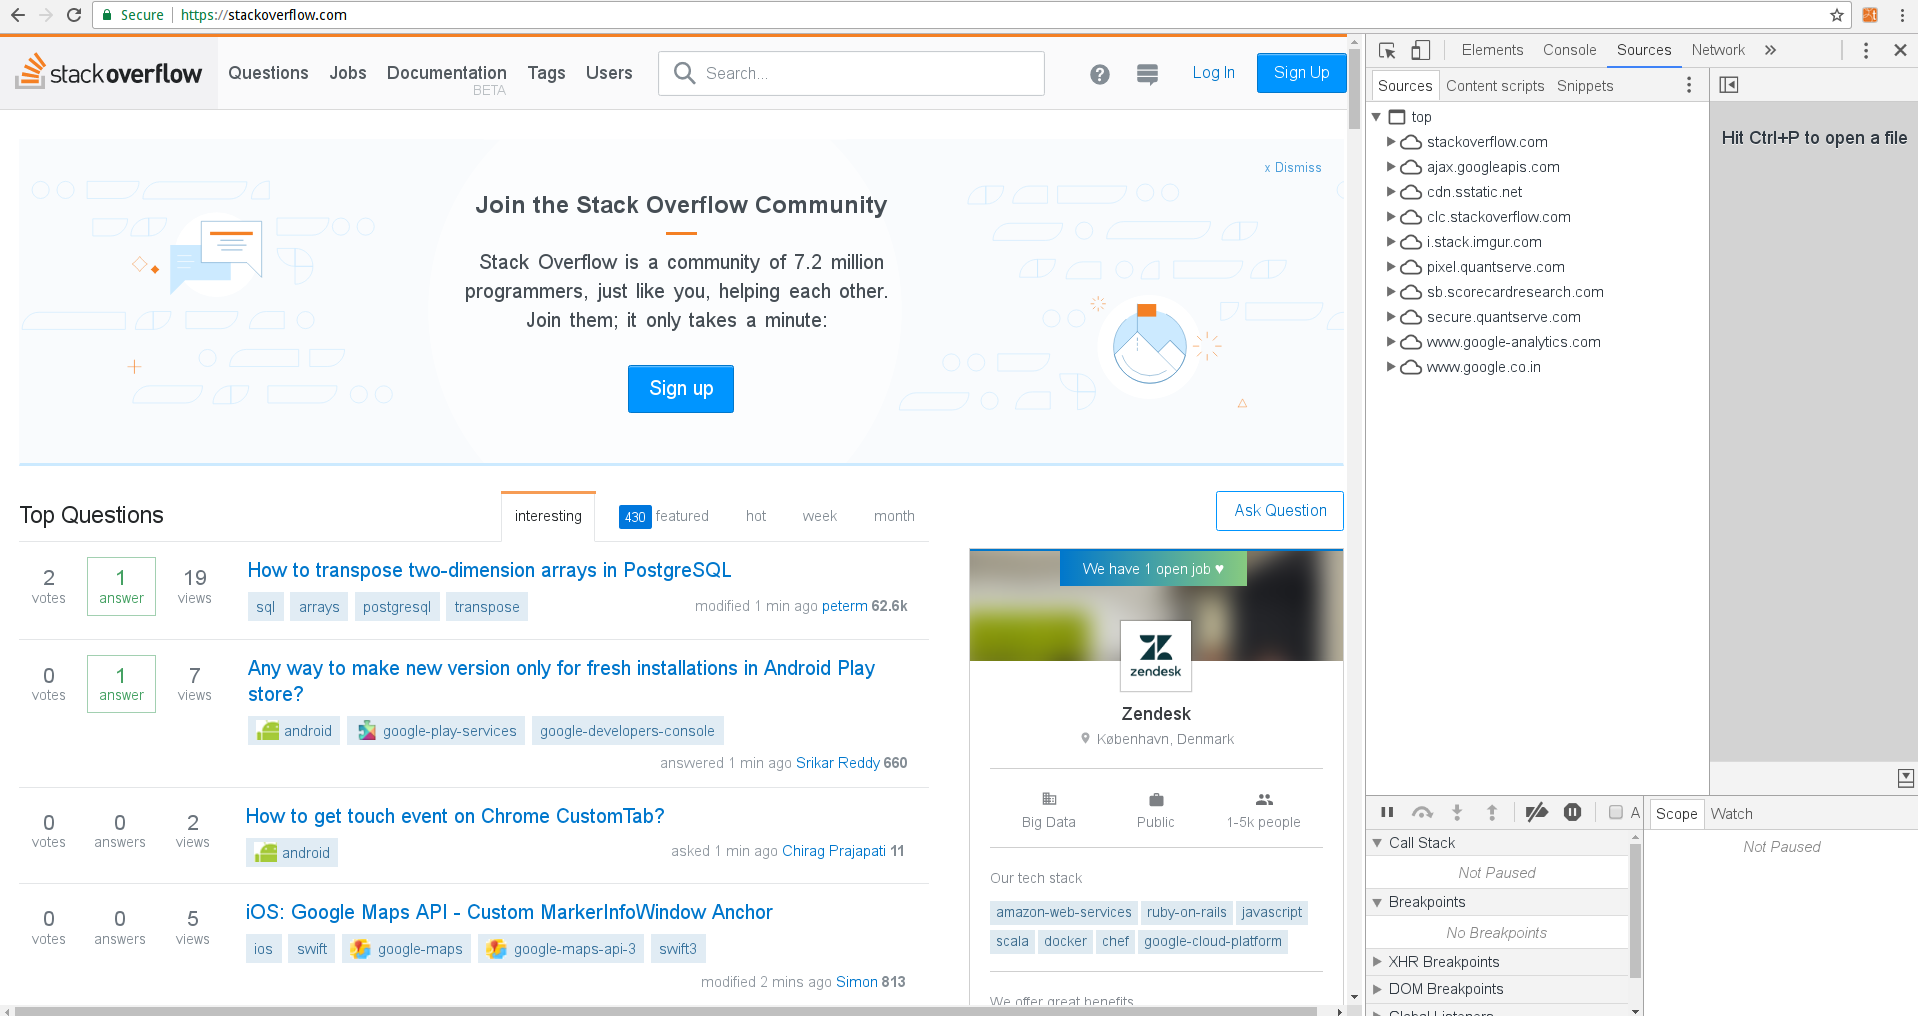This screenshot has width=1918, height=1016.
Task: Switch to the Watch tab
Action: [1731, 814]
